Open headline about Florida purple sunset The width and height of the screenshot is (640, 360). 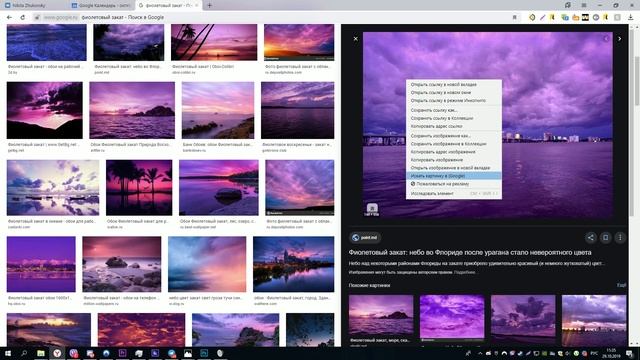(x=470, y=253)
